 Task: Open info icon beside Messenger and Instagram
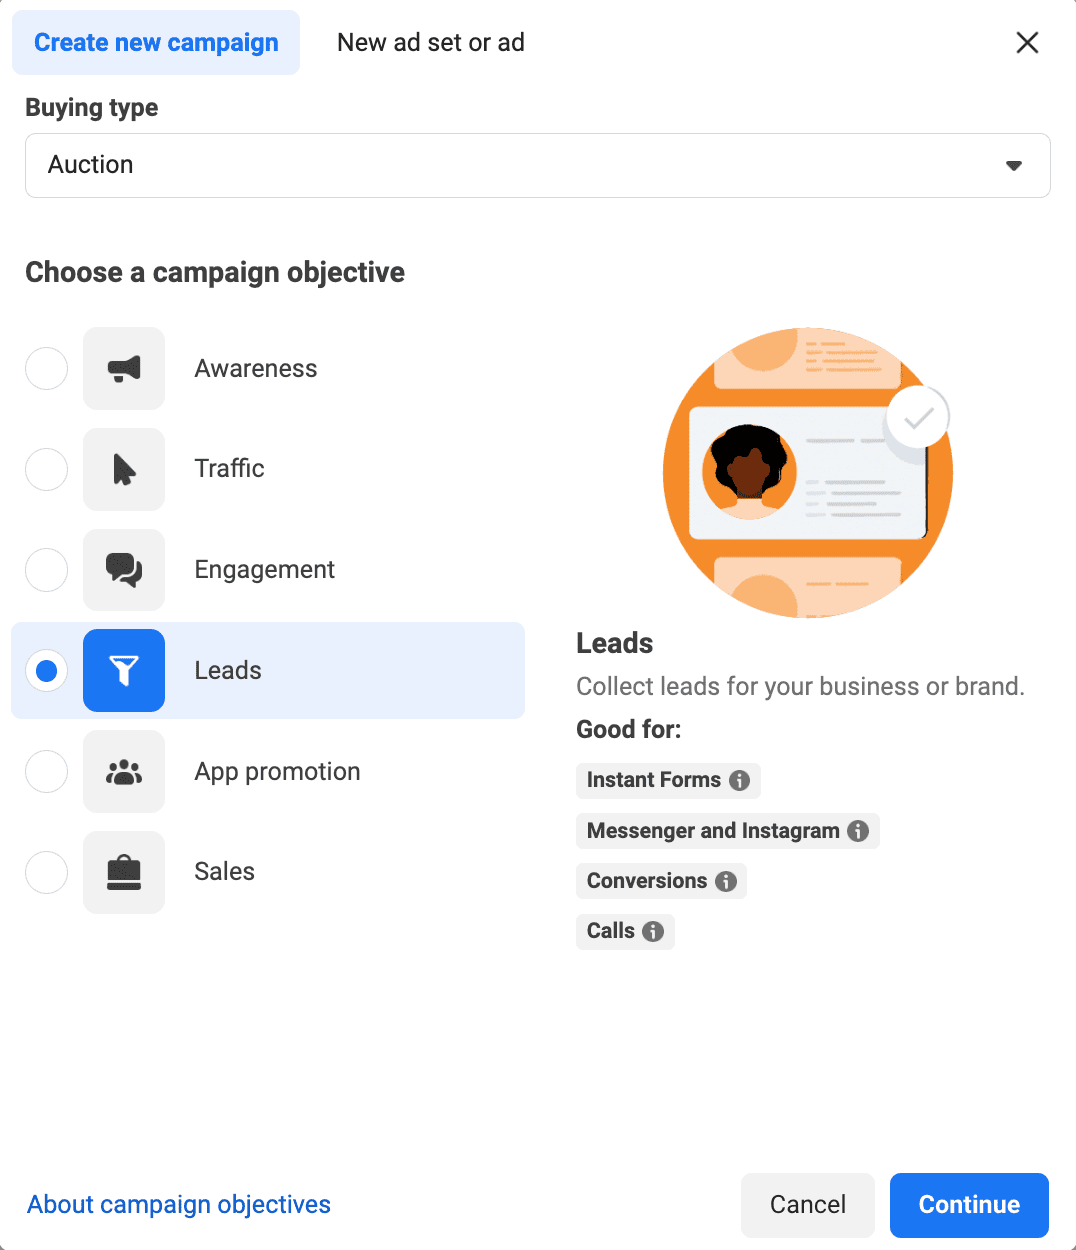click(858, 831)
